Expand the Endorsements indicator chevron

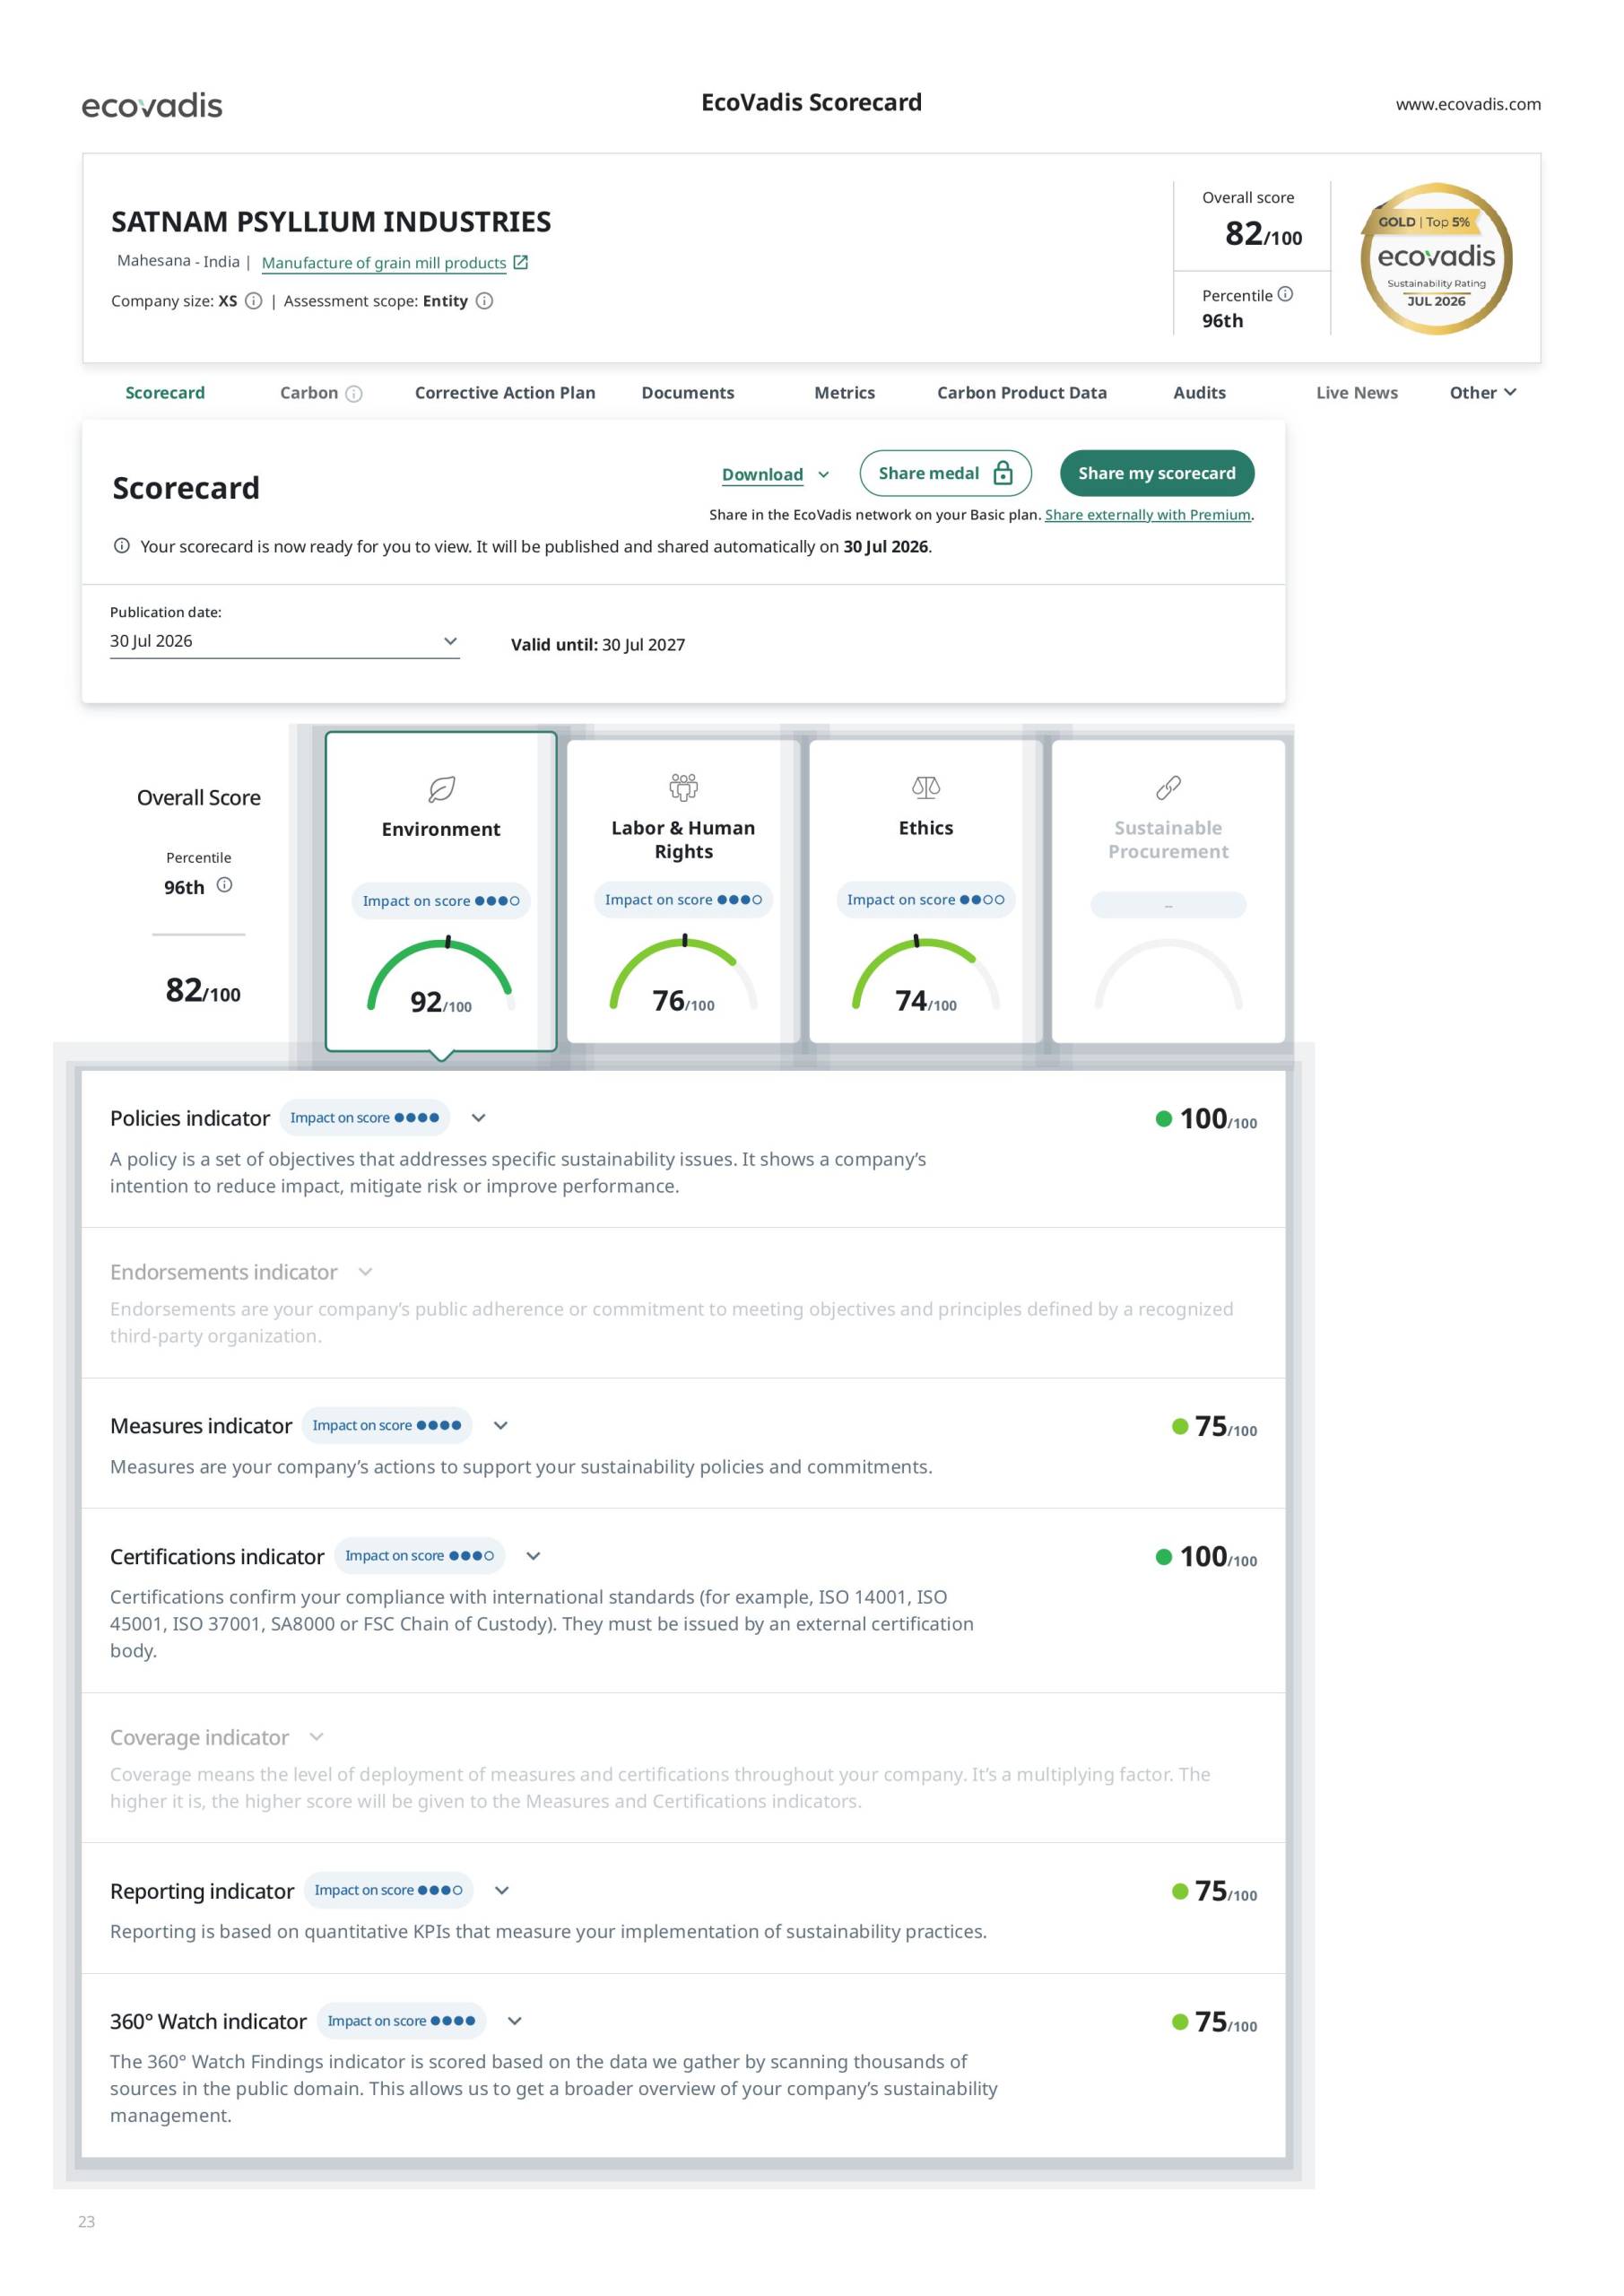tap(365, 1272)
